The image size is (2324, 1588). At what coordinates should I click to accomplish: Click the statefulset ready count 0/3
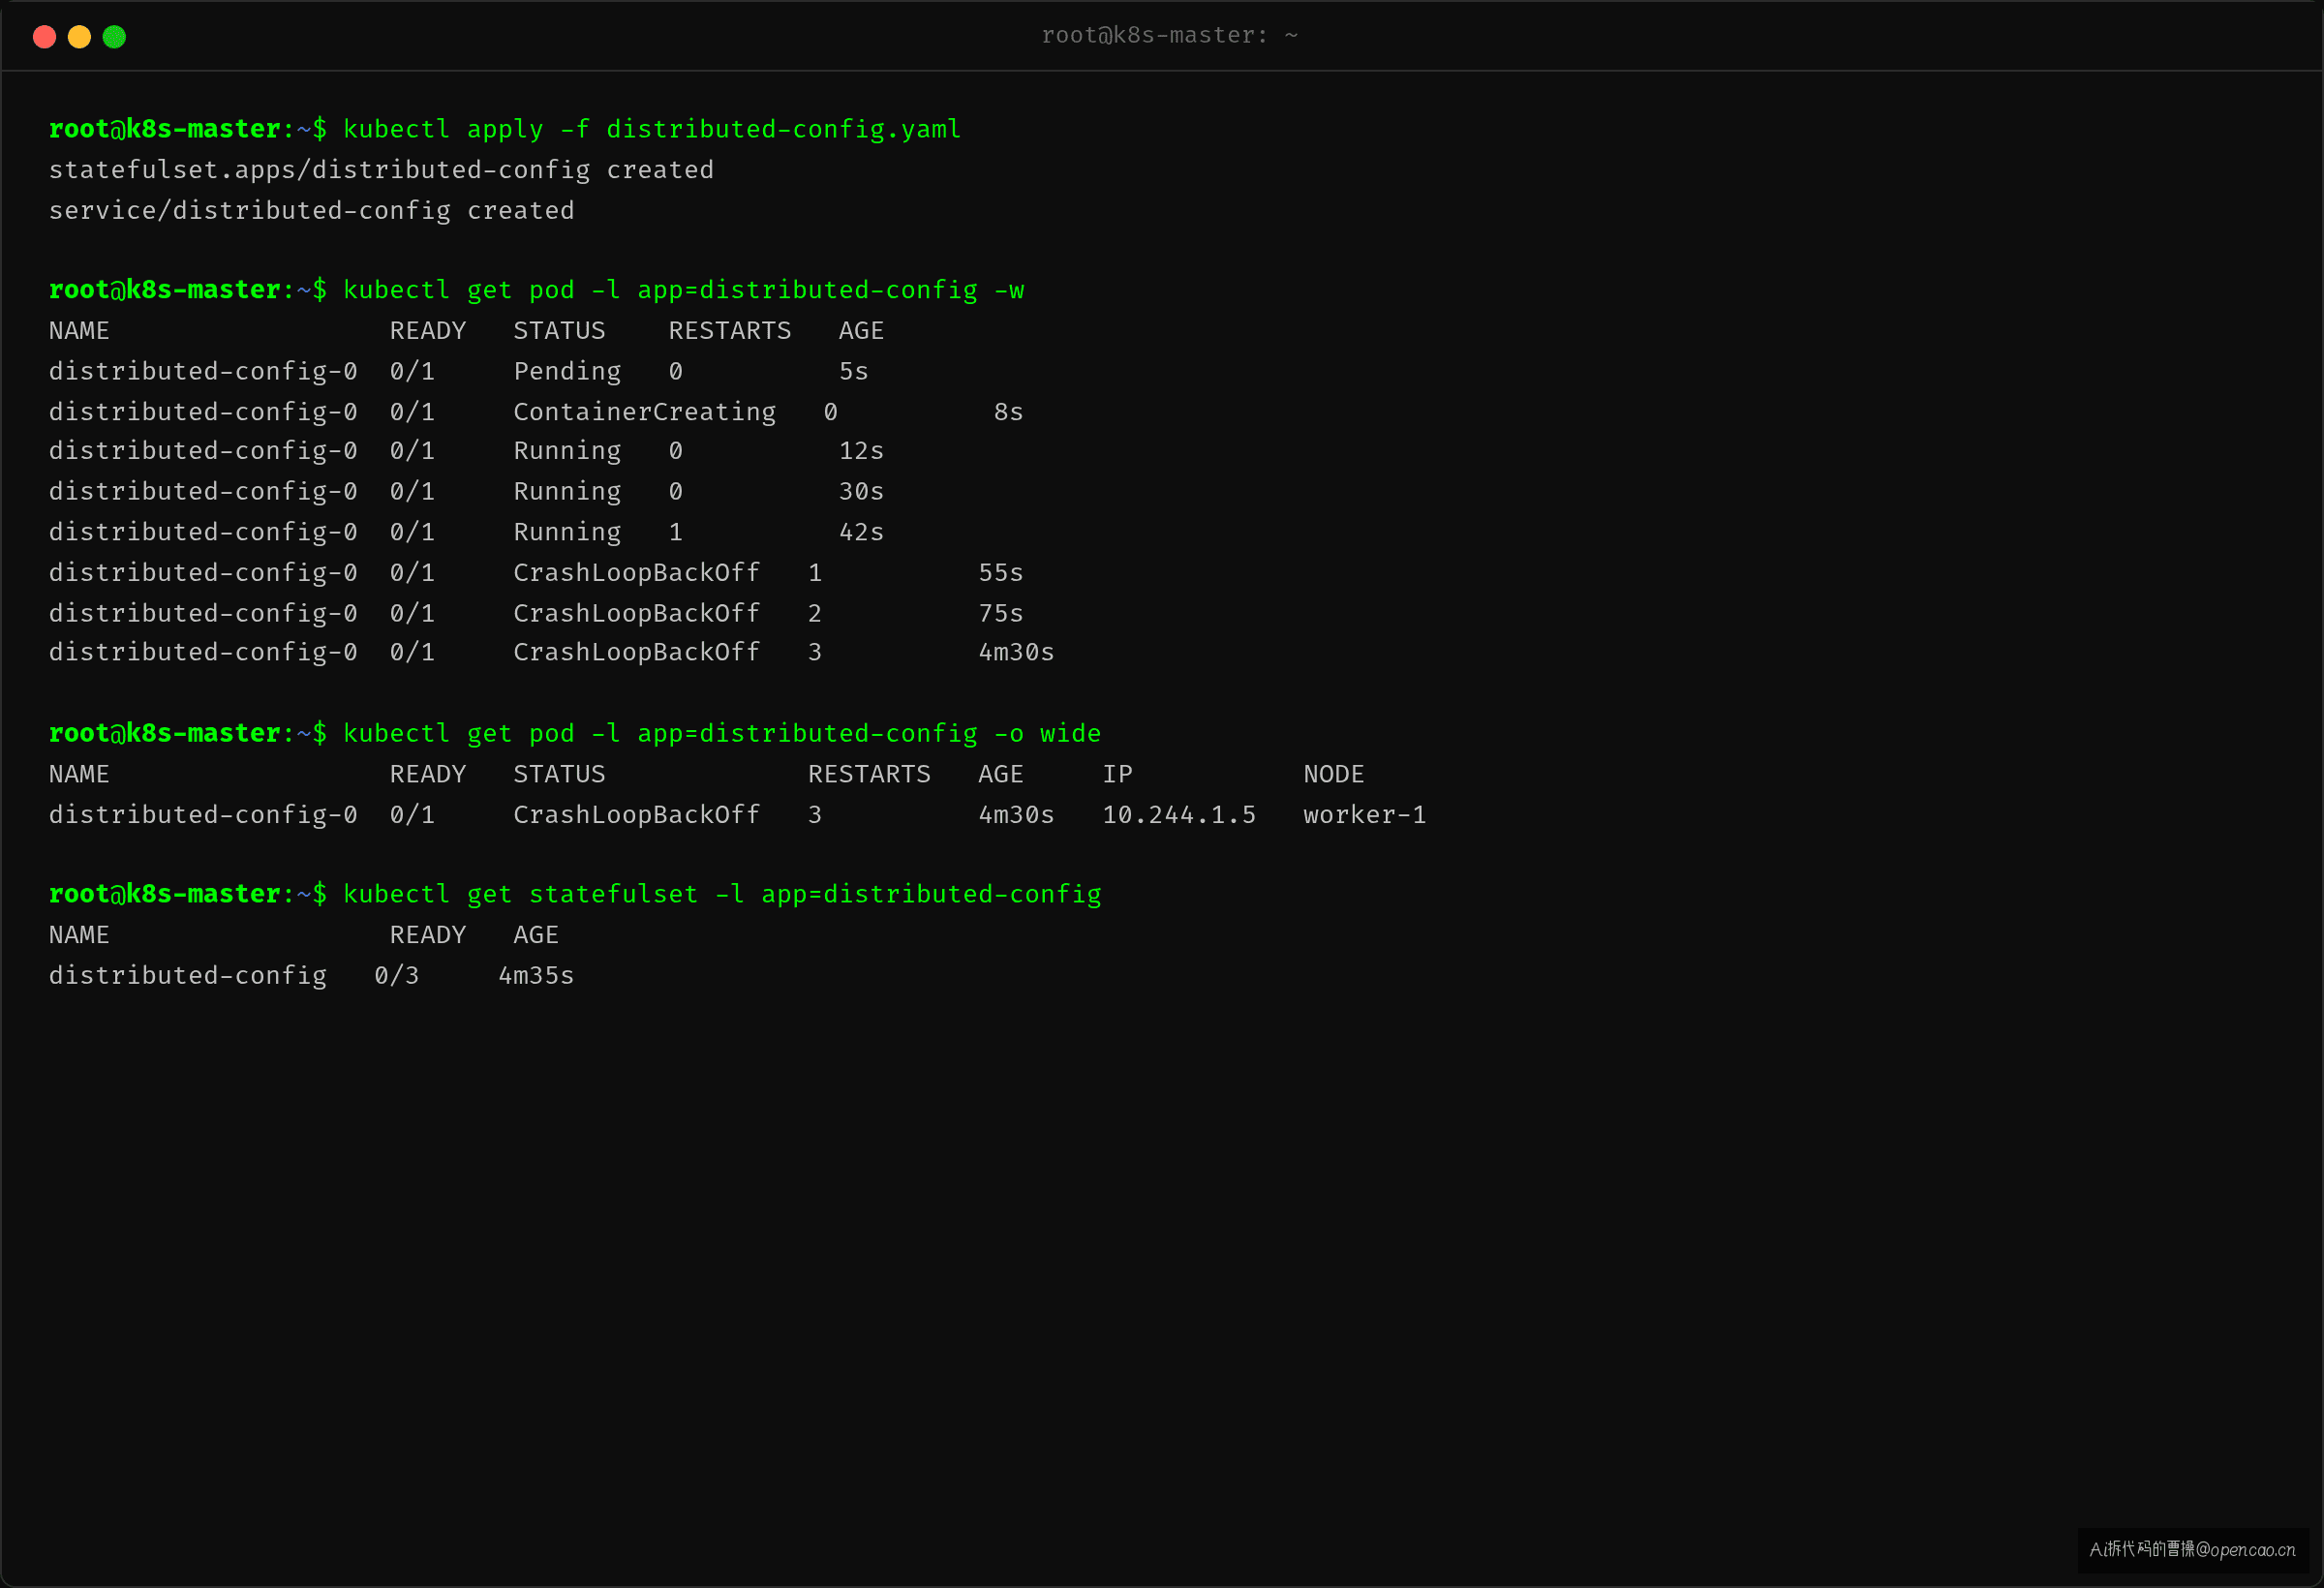pyautogui.click(x=397, y=976)
